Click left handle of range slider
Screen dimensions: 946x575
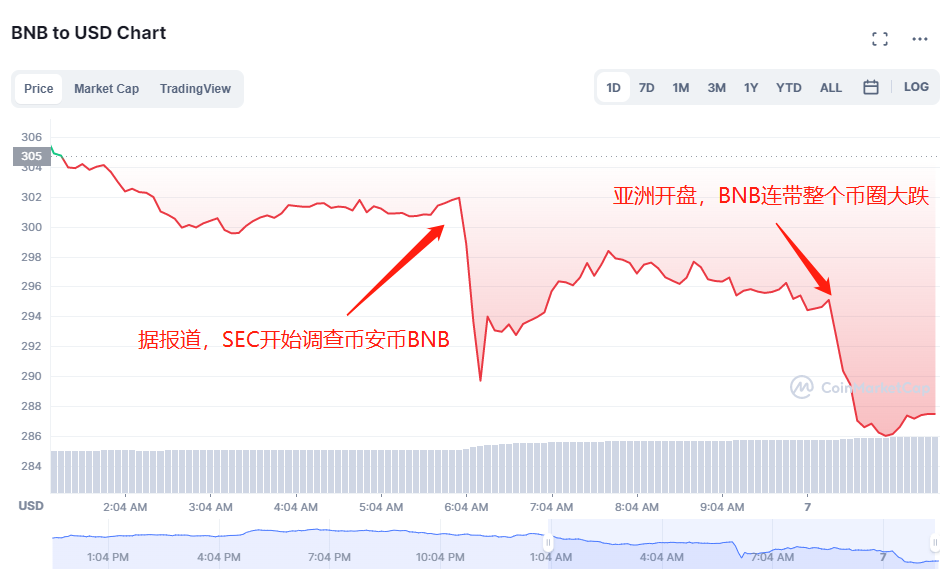click(x=548, y=542)
